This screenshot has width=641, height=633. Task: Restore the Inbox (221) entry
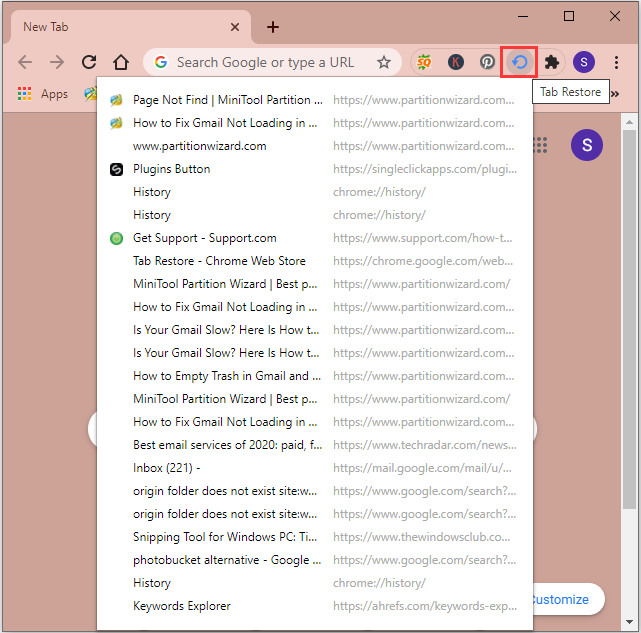314,468
